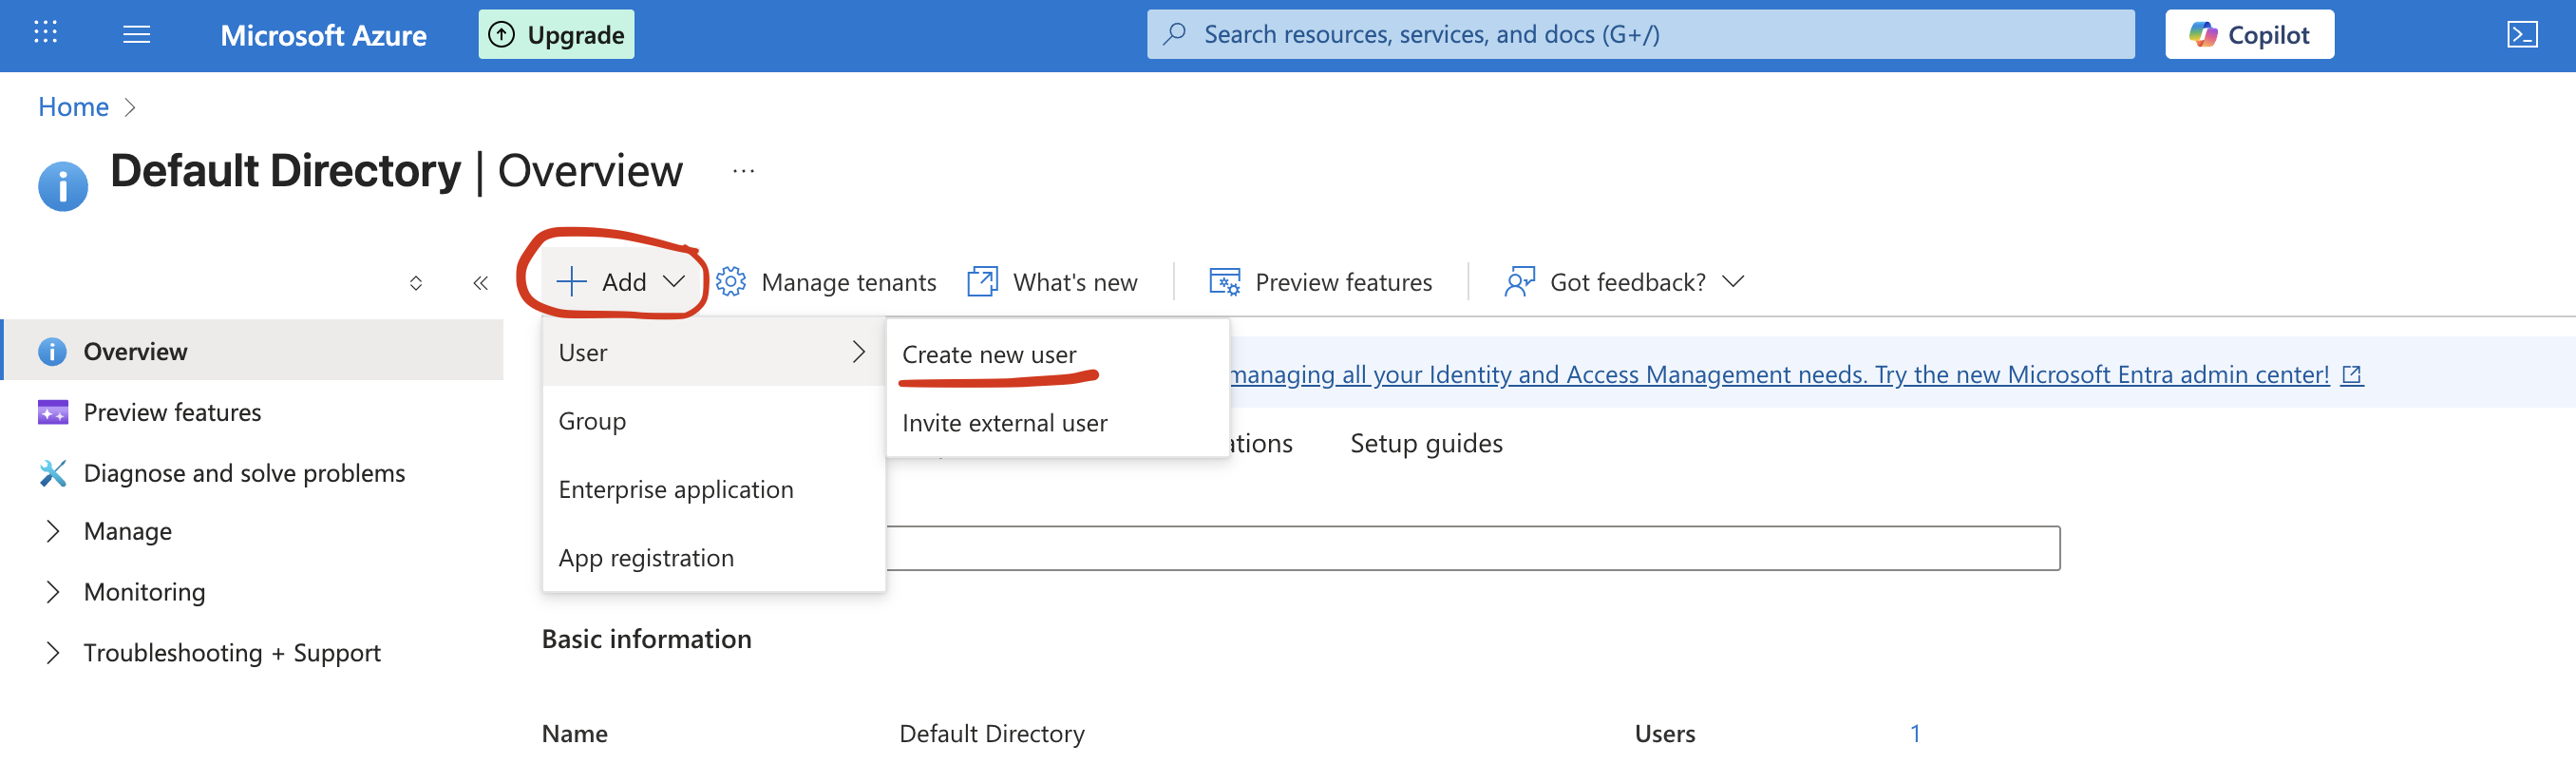Click the Overview info icon in sidebar
The height and width of the screenshot is (764, 2576).
(x=52, y=352)
